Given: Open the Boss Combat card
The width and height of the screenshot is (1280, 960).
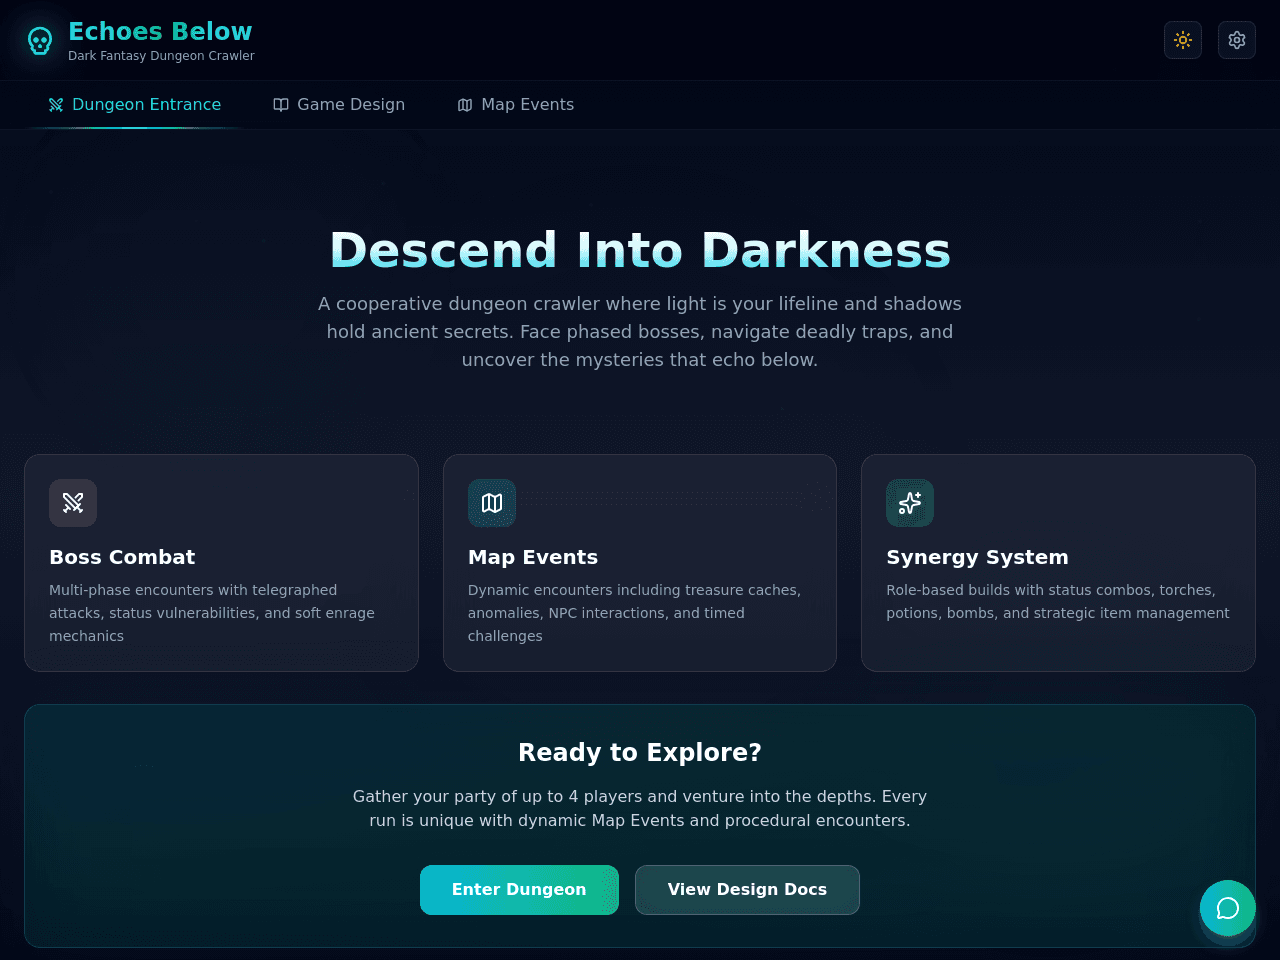Looking at the screenshot, I should pos(221,563).
